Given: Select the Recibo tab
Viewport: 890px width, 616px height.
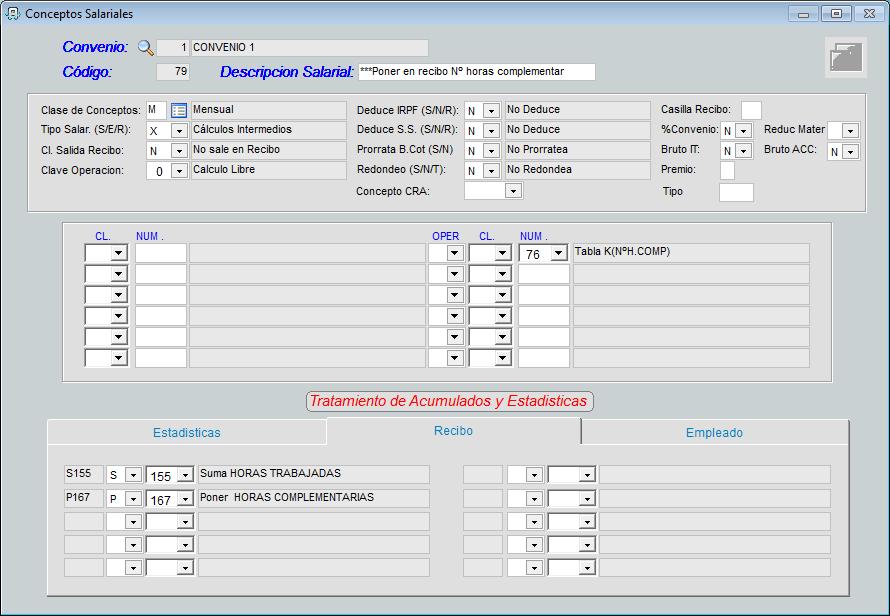Looking at the screenshot, I should click(454, 431).
